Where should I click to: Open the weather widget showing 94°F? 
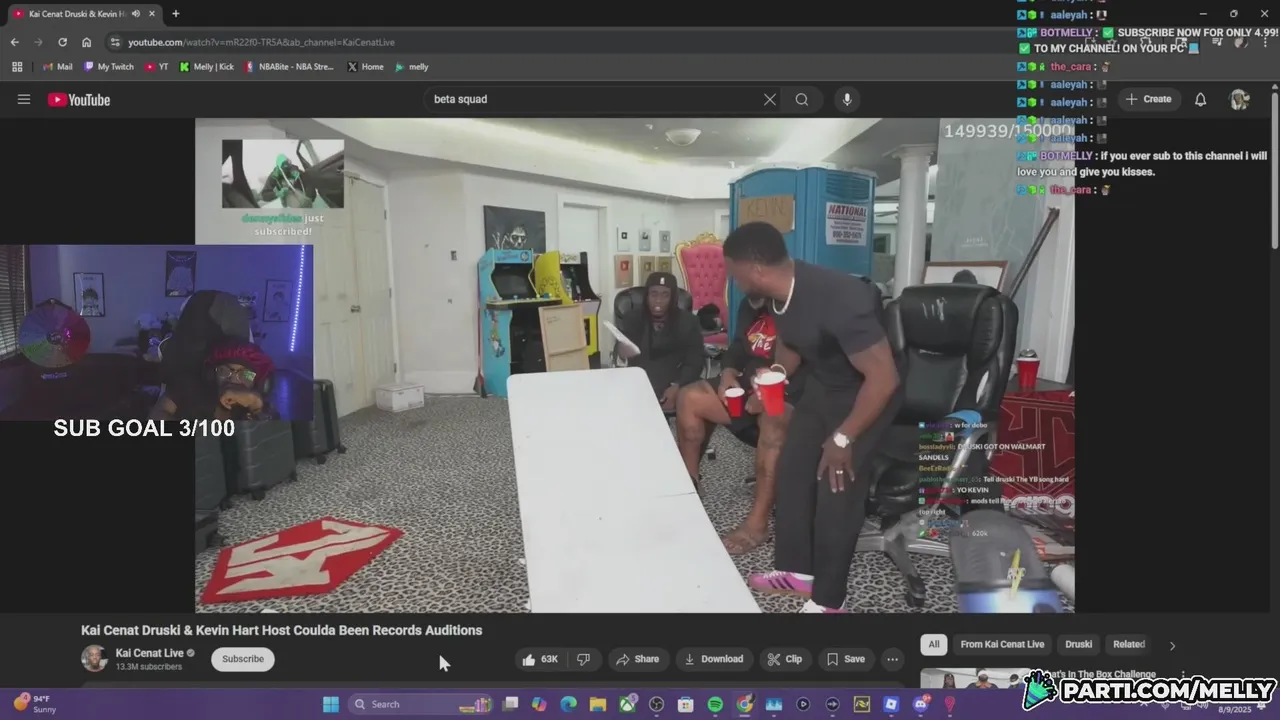point(35,704)
